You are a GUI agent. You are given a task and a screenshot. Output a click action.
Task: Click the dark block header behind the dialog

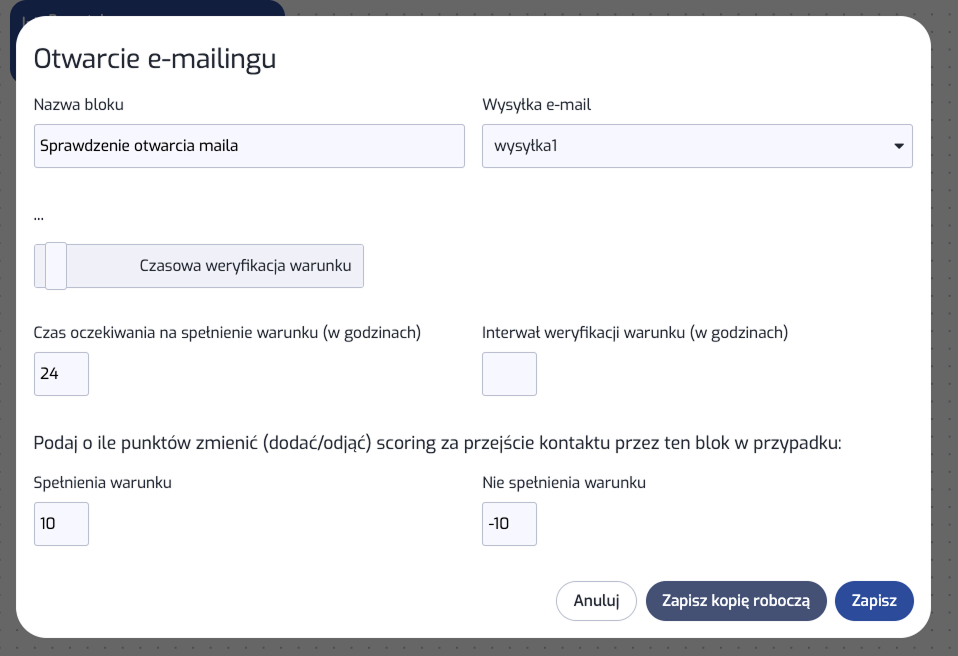(x=147, y=8)
